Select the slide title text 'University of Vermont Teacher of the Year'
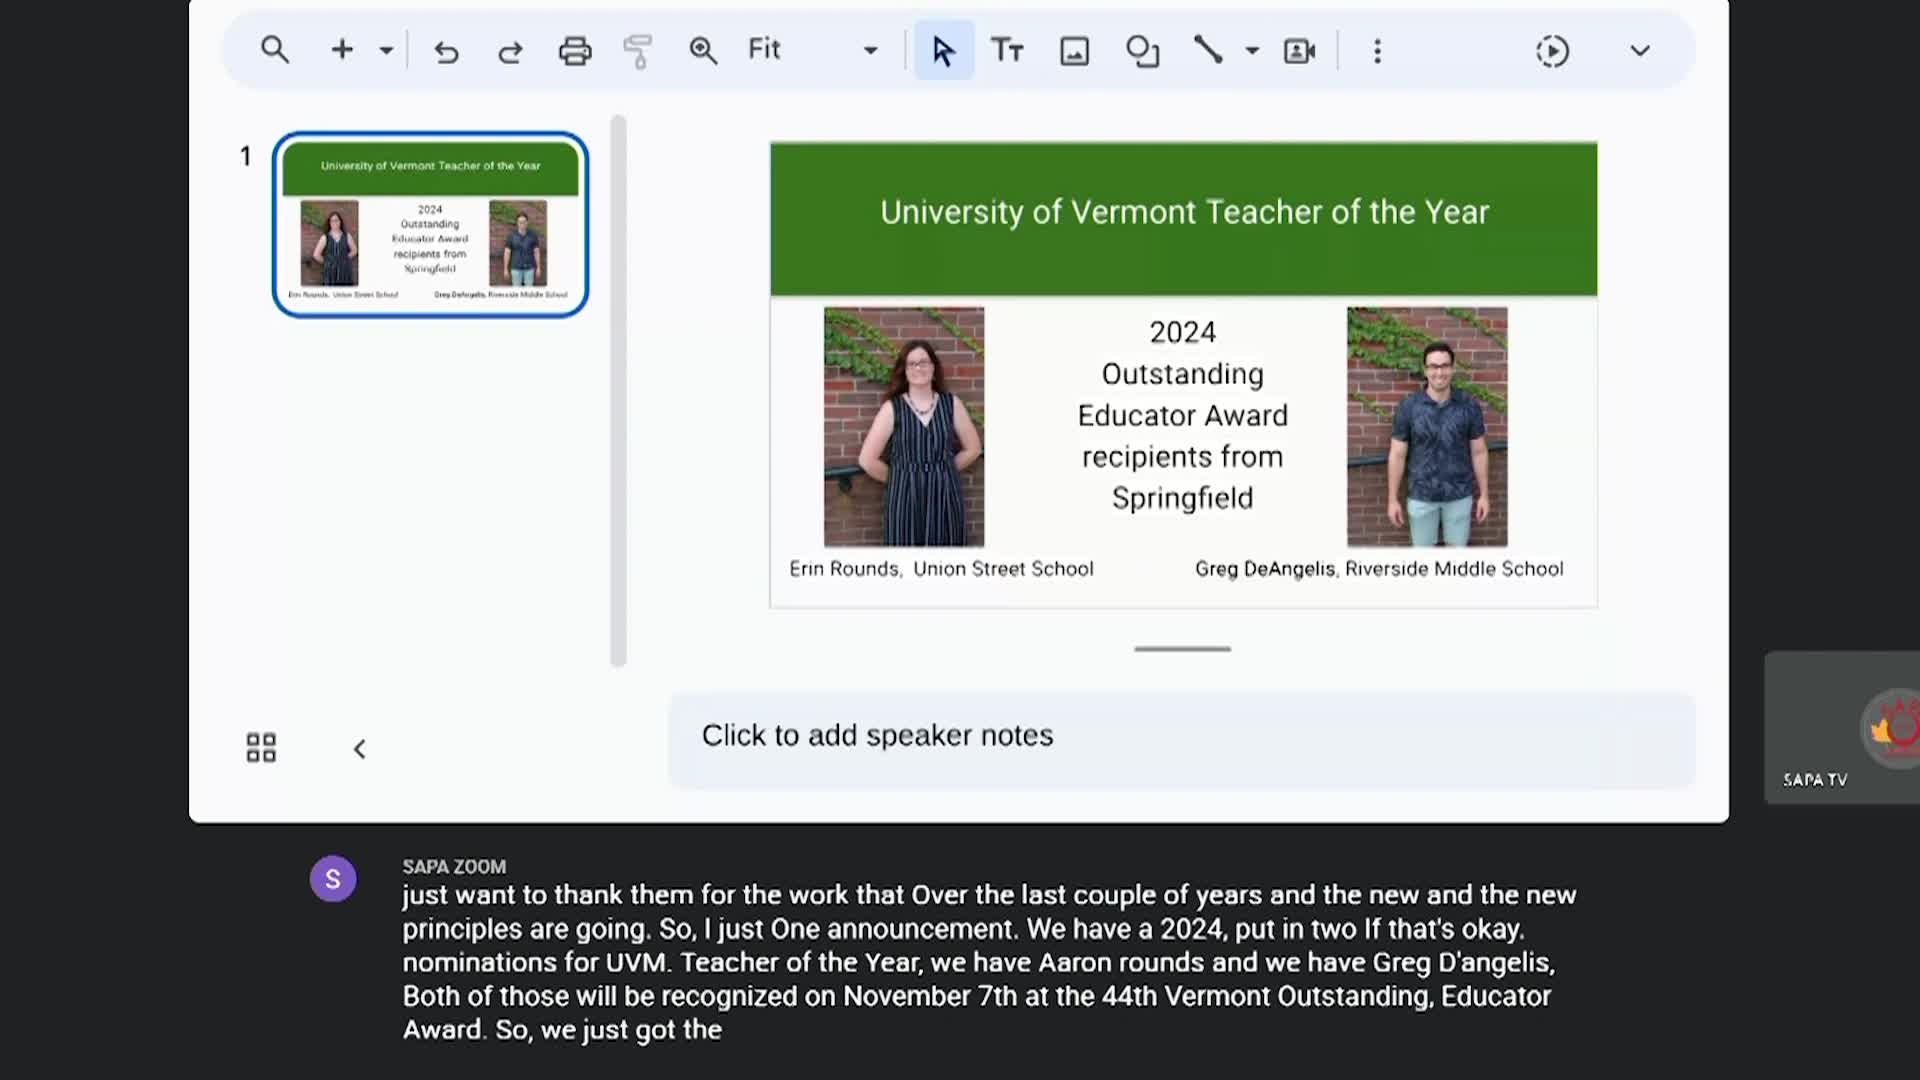 [1185, 212]
